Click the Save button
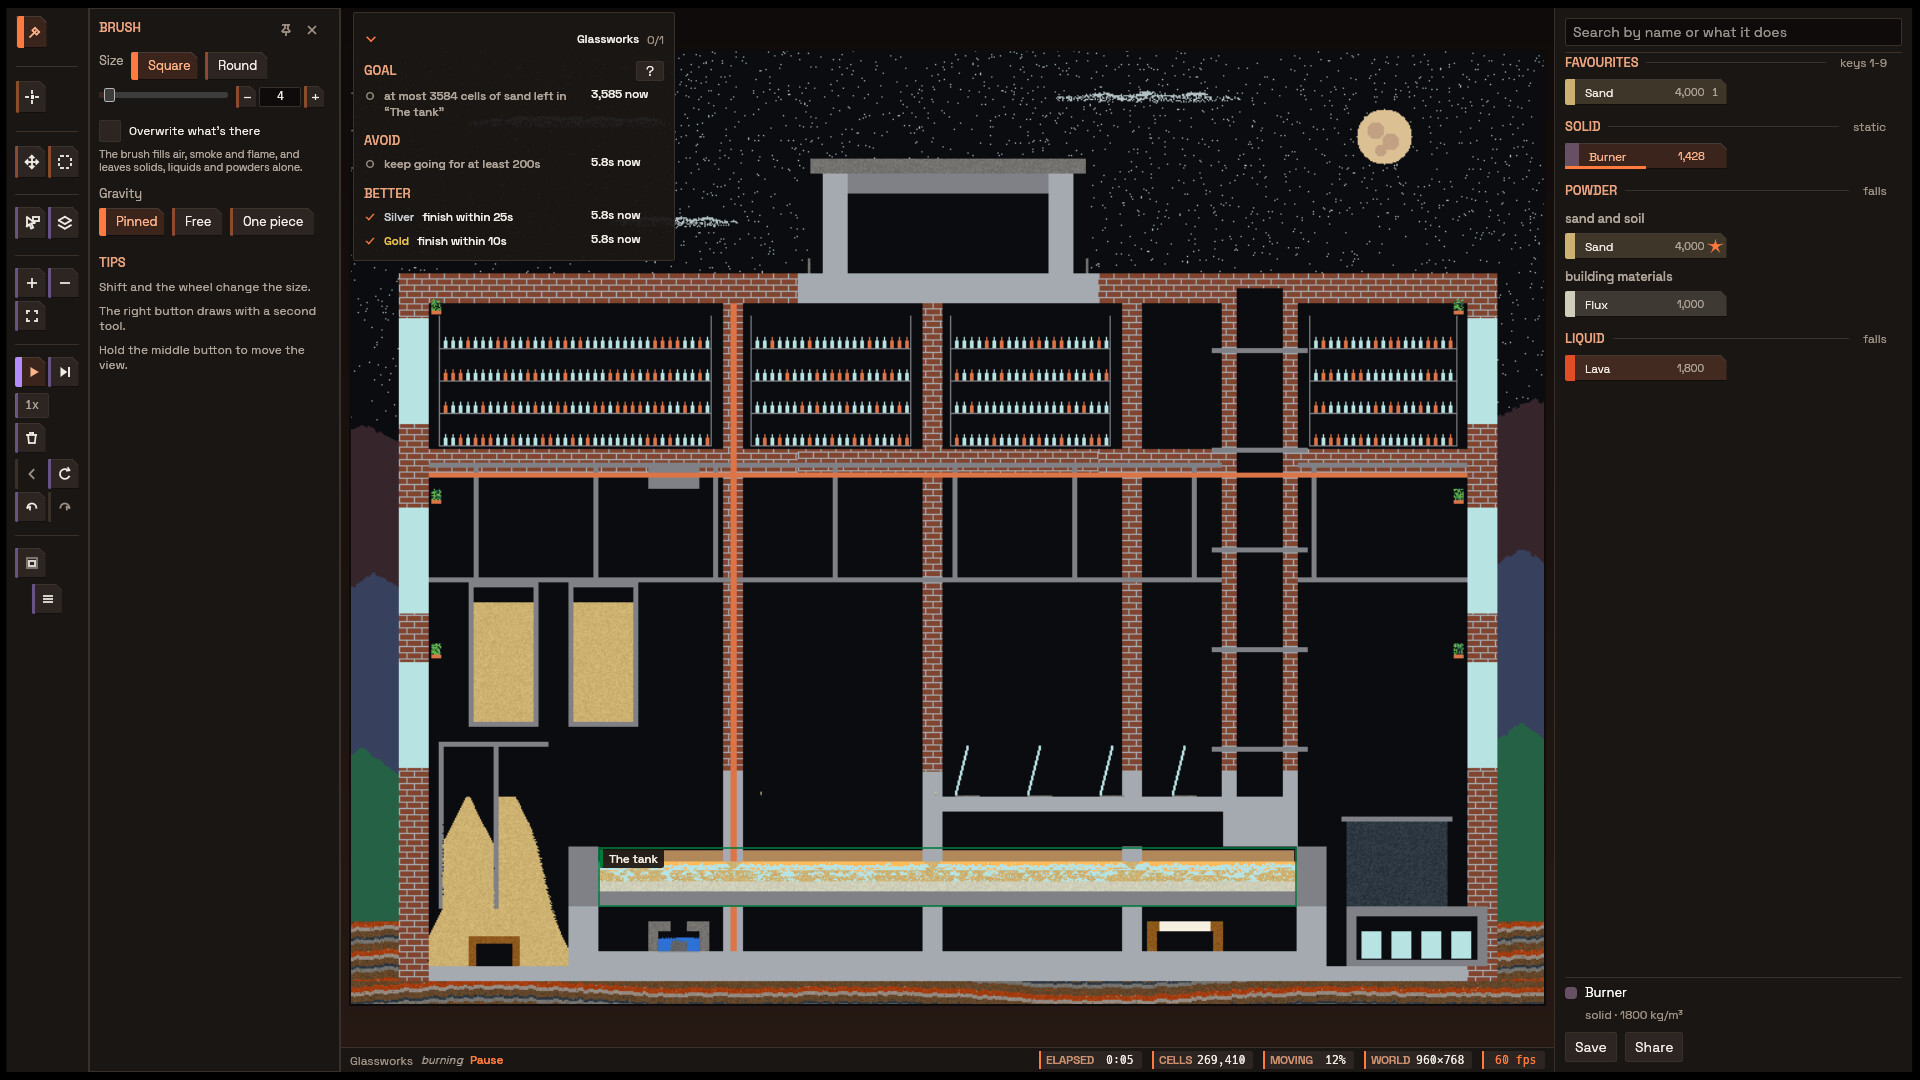1920x1080 pixels. point(1590,1047)
